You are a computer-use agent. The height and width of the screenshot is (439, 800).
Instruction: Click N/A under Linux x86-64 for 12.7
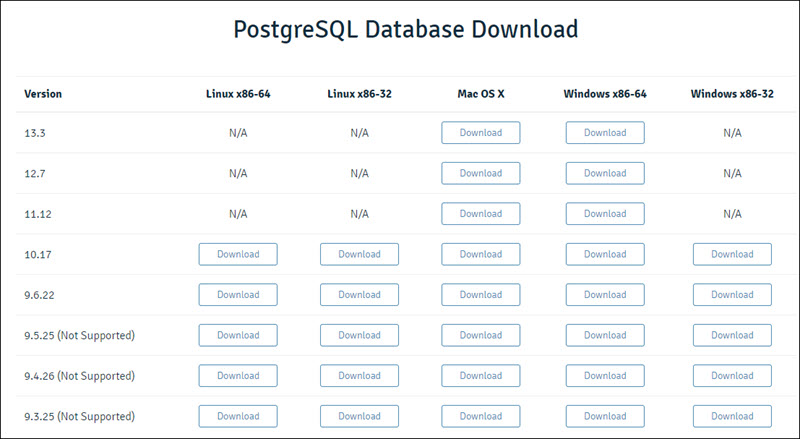point(238,174)
